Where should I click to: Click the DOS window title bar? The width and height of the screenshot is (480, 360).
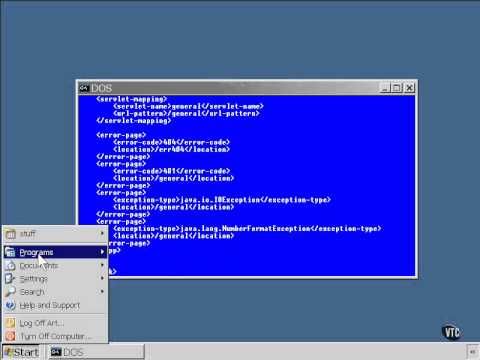point(230,88)
